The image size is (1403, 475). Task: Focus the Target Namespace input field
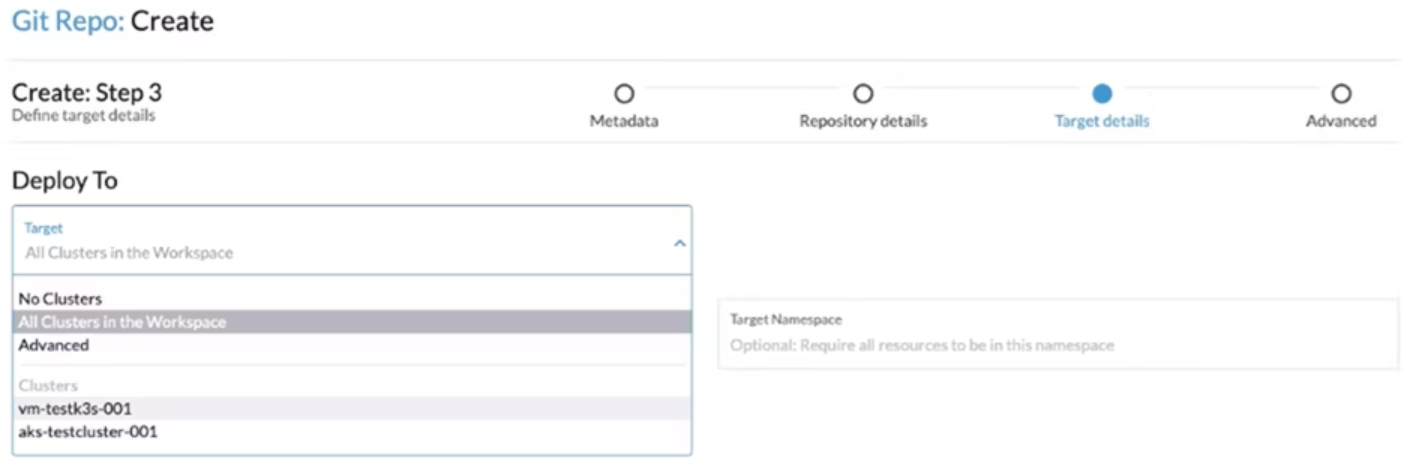pos(1056,346)
